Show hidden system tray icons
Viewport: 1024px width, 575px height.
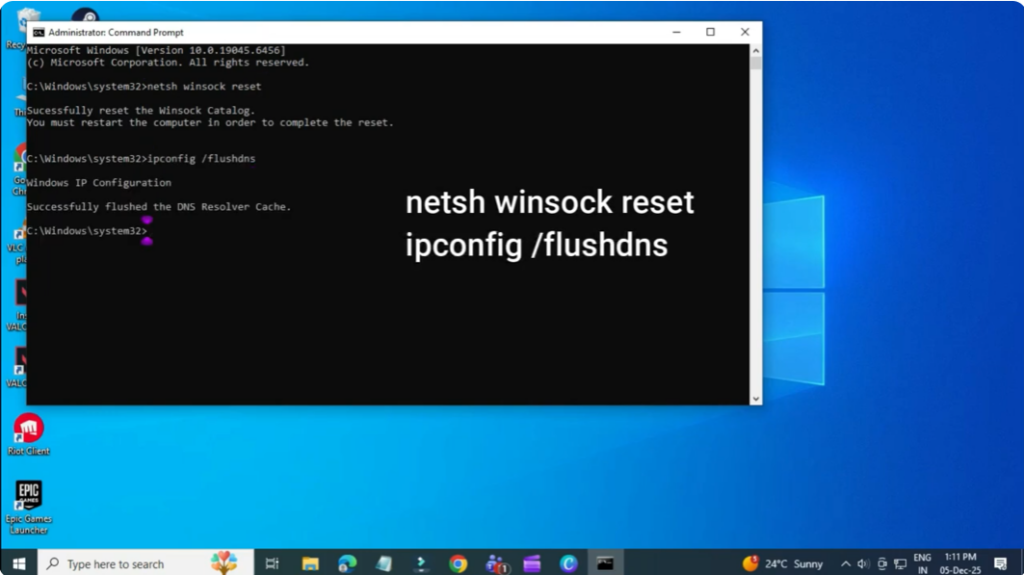pyautogui.click(x=846, y=563)
